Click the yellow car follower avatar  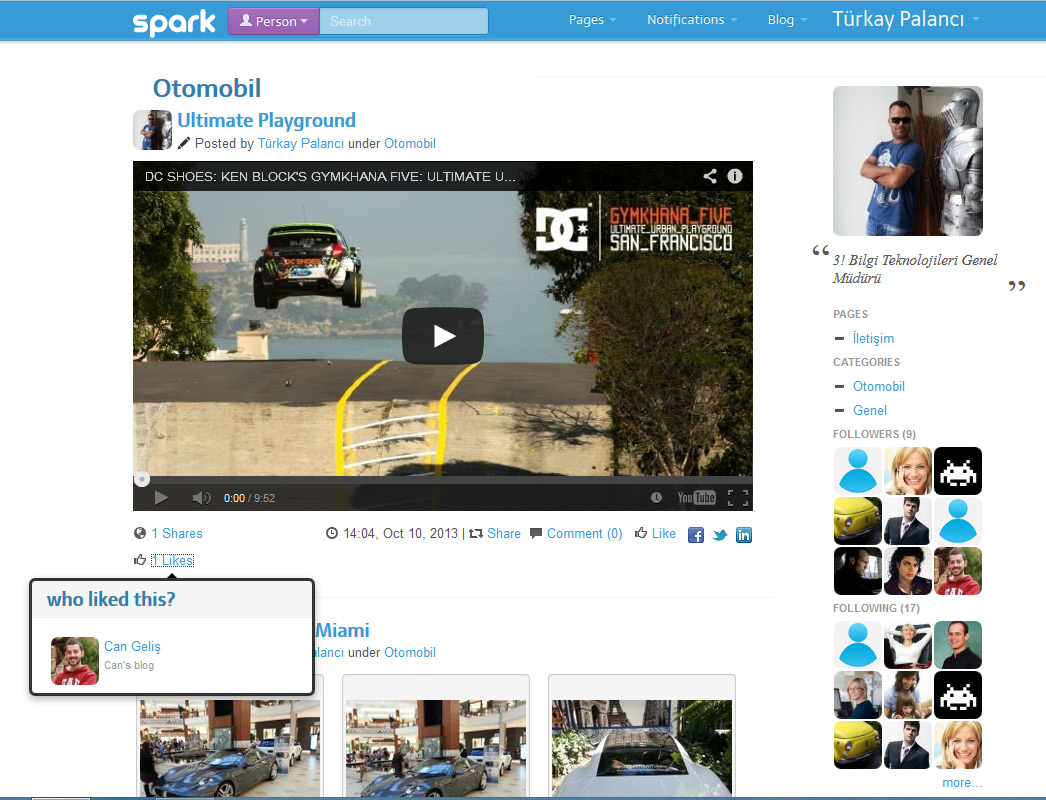click(858, 521)
